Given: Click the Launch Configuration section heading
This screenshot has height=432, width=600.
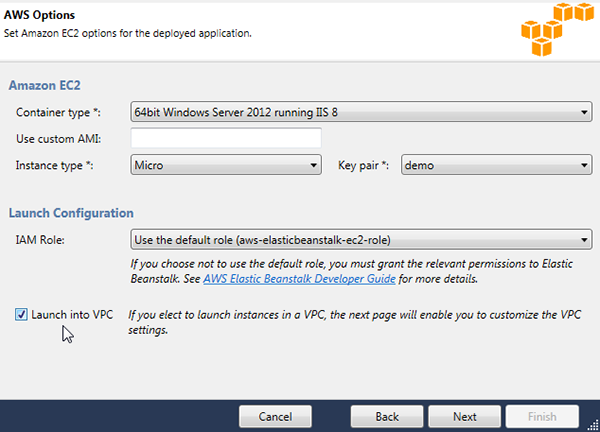Looking at the screenshot, I should click(71, 213).
